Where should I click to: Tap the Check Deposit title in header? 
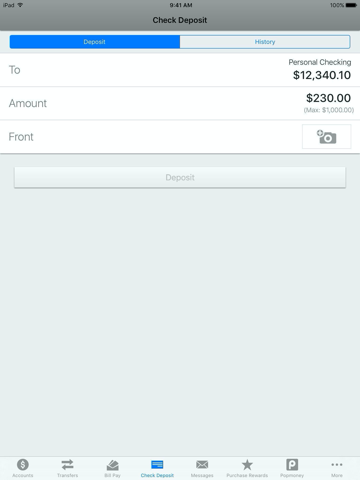pyautogui.click(x=180, y=20)
